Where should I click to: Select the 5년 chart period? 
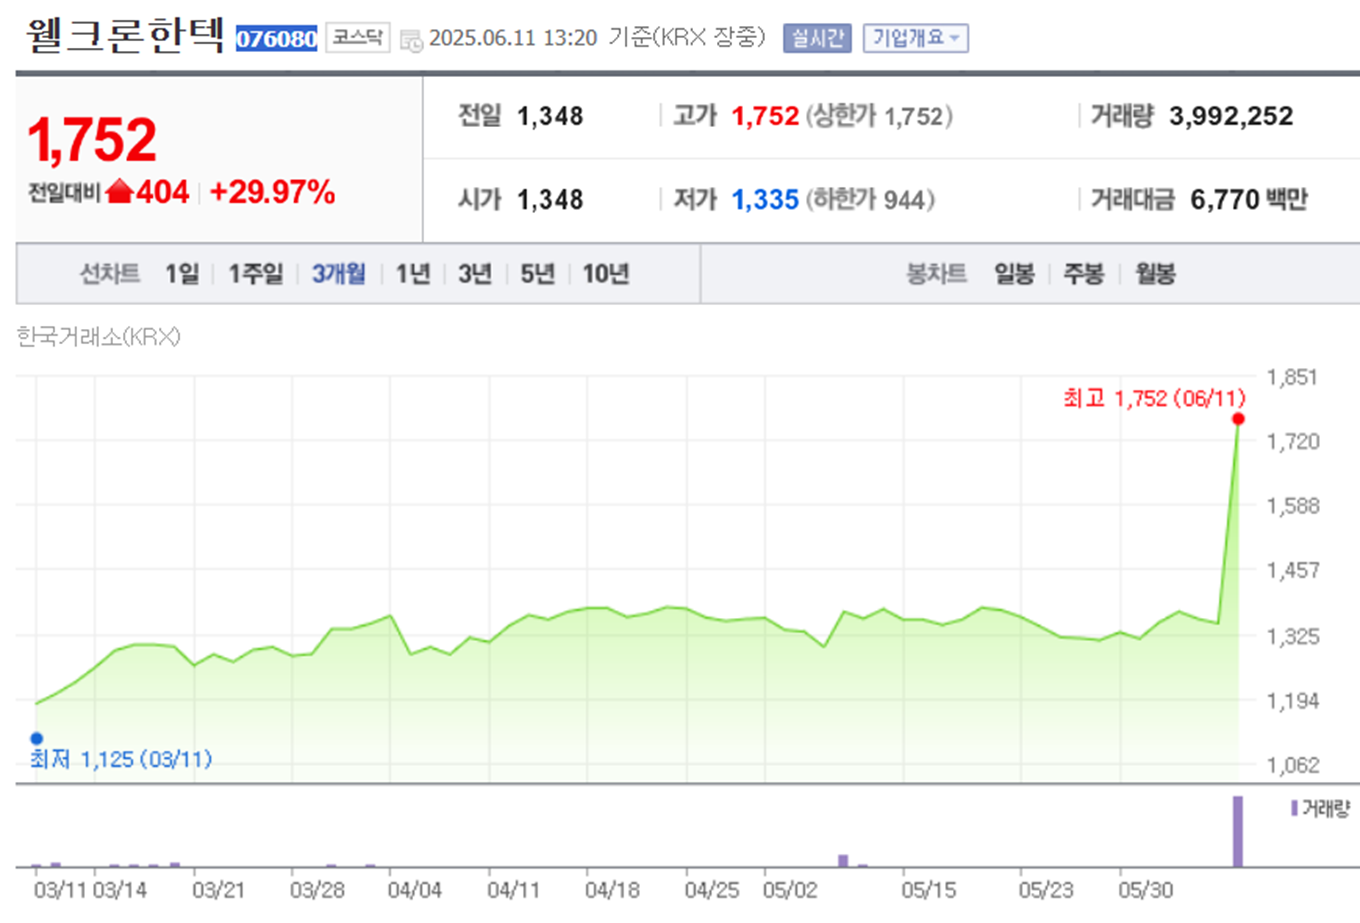point(537,274)
